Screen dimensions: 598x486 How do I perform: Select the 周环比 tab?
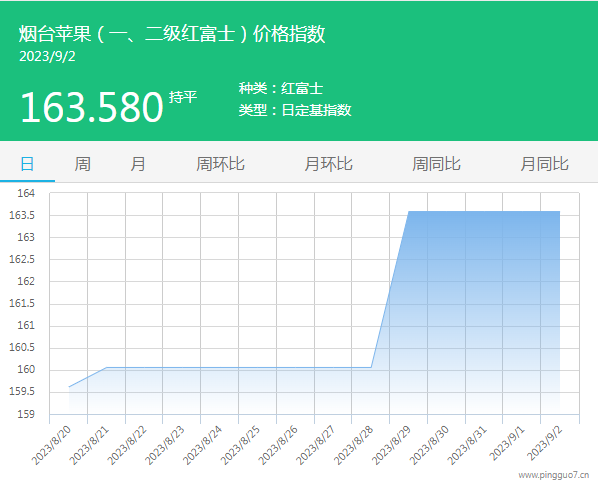(x=220, y=164)
